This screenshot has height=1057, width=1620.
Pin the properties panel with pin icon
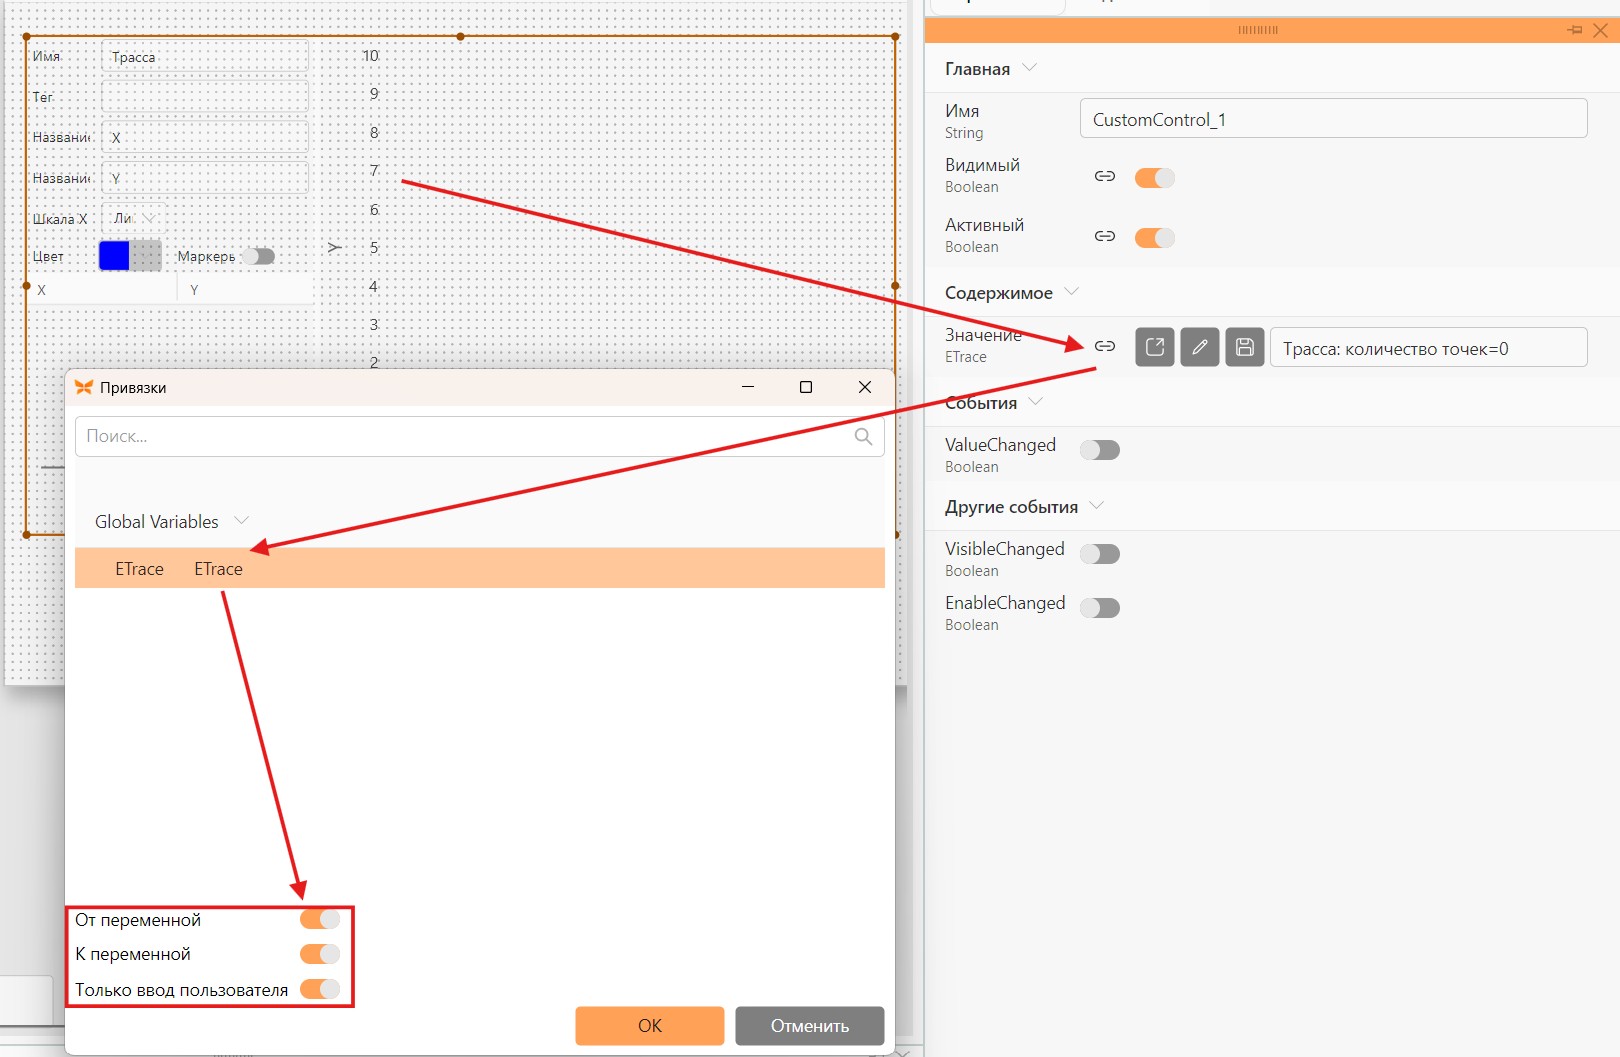click(x=1575, y=30)
